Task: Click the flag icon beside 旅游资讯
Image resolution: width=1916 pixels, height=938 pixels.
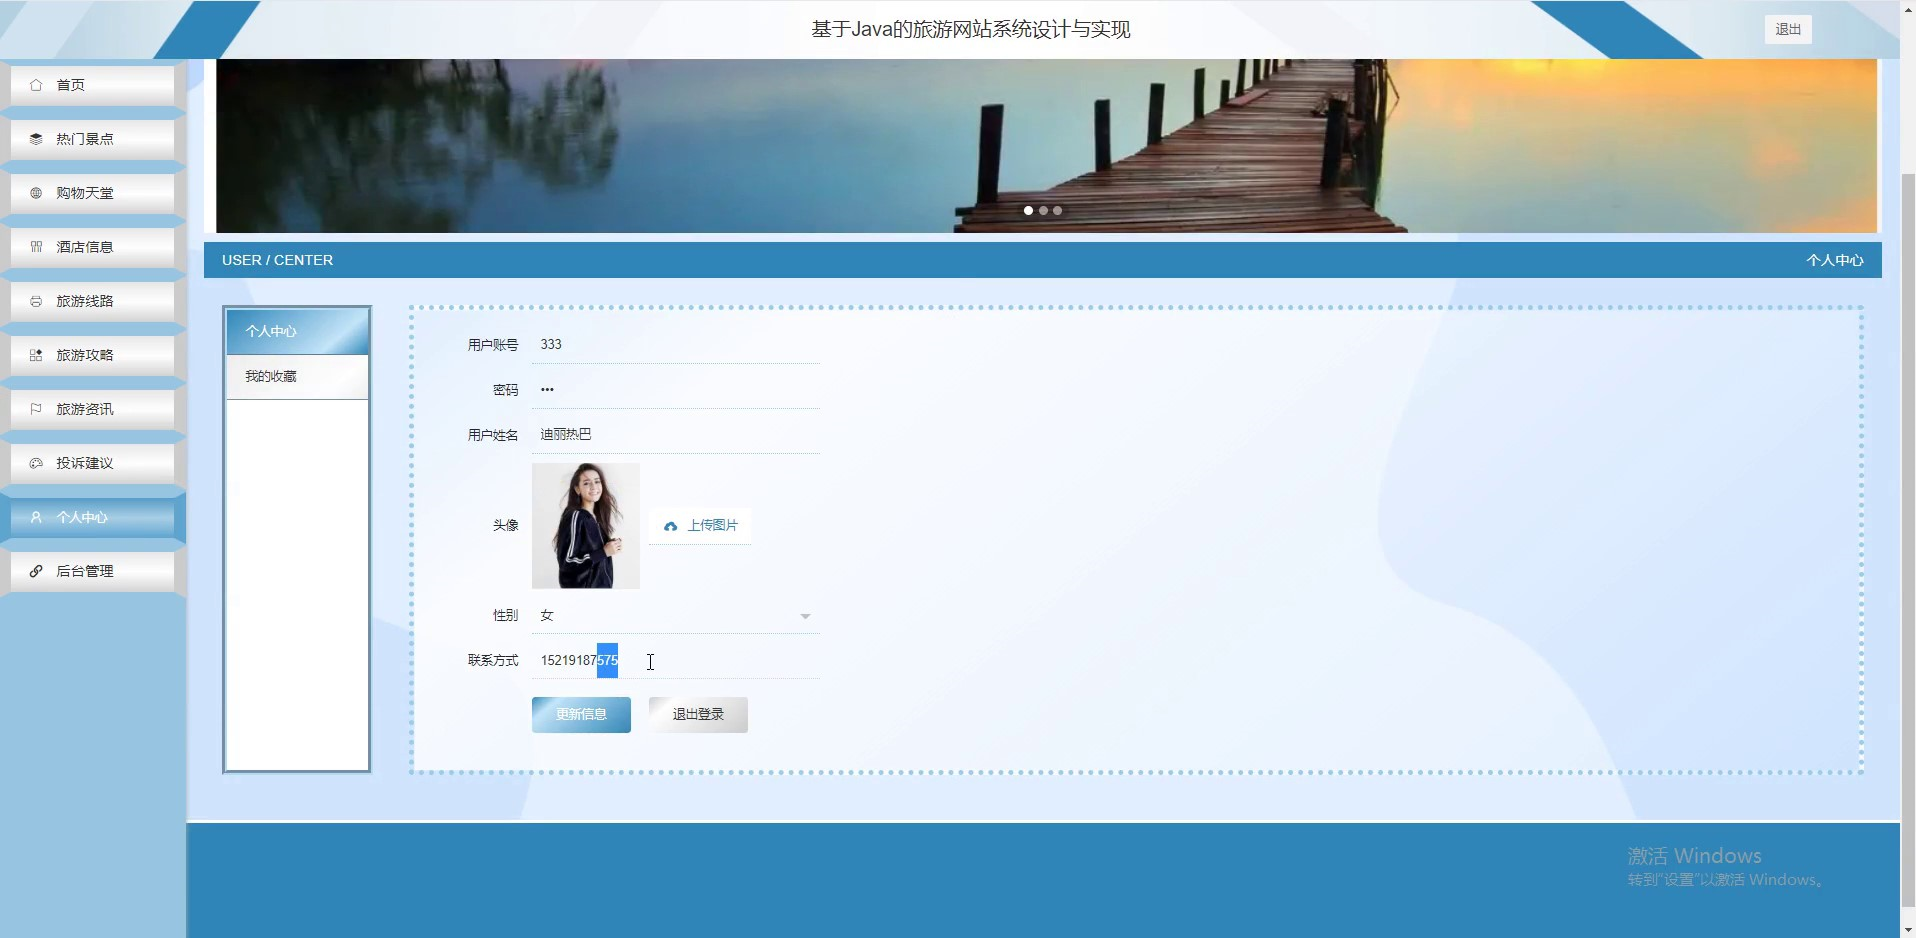Action: tap(36, 409)
